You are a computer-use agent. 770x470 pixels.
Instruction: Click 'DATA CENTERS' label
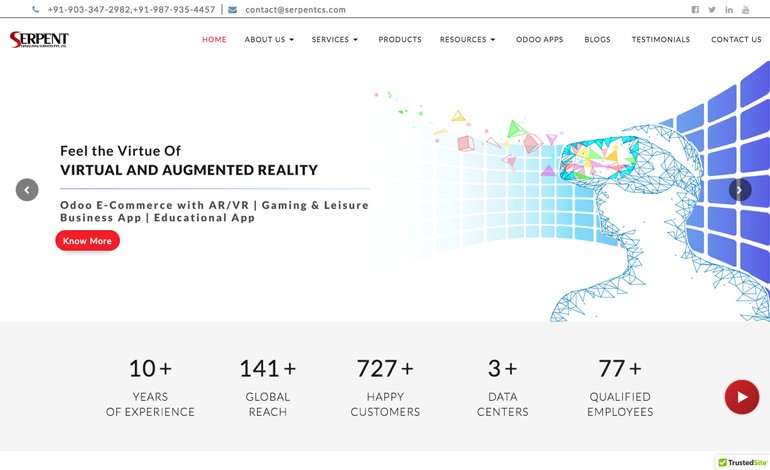coord(502,404)
